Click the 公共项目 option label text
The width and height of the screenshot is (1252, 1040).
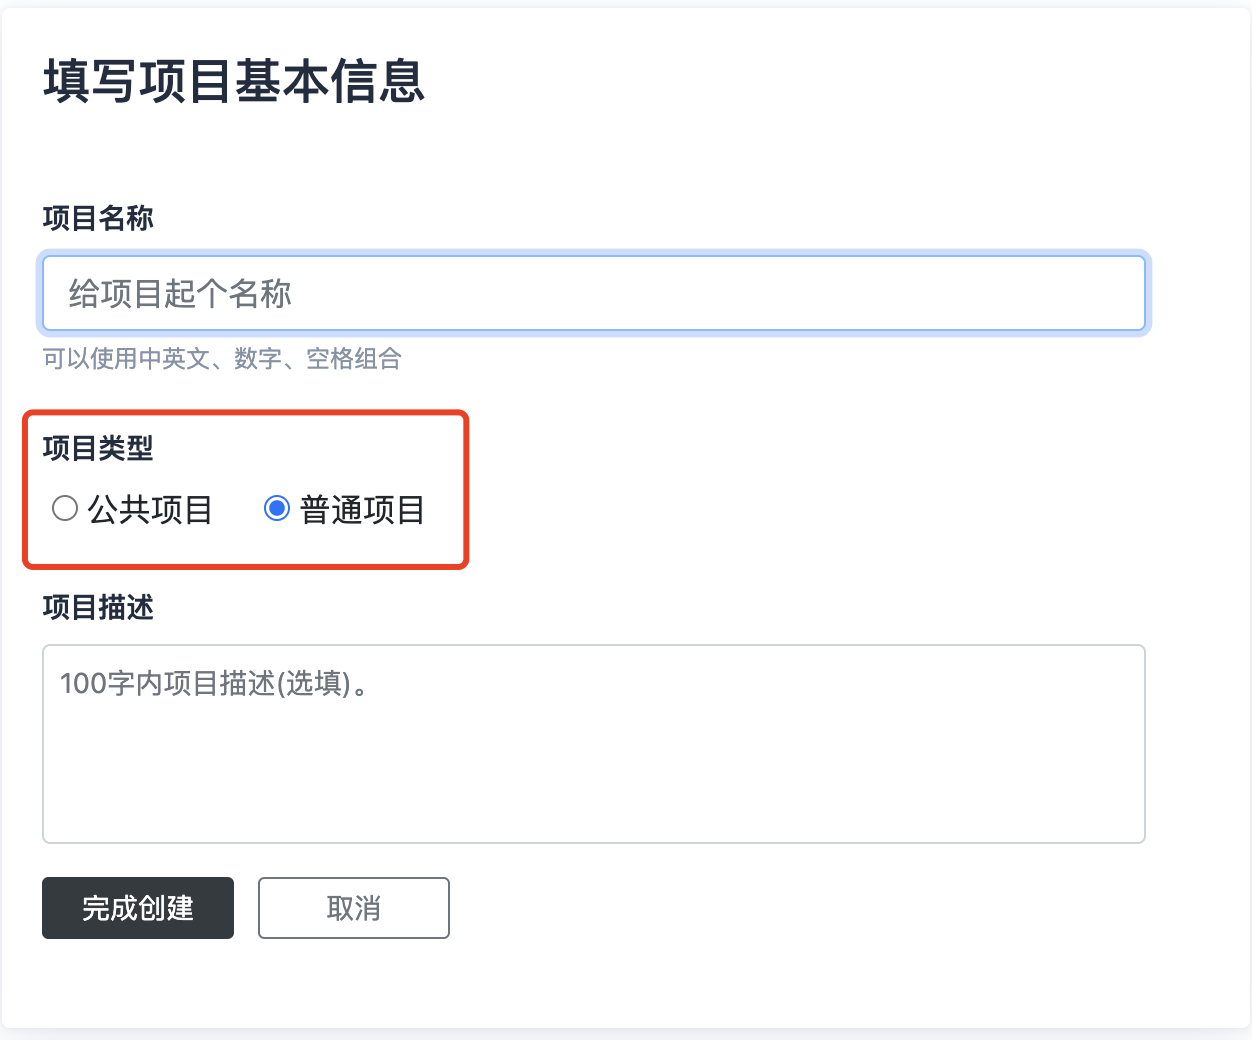click(150, 510)
